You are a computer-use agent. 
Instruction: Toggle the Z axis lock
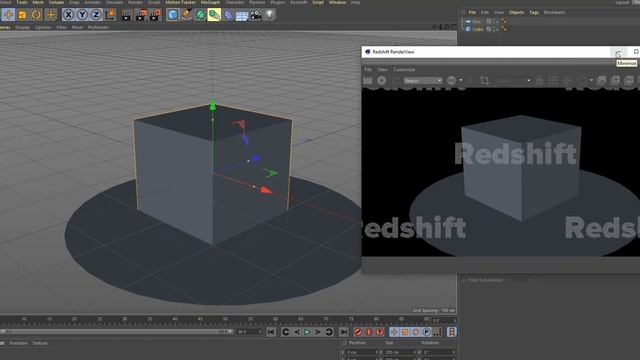pos(96,15)
